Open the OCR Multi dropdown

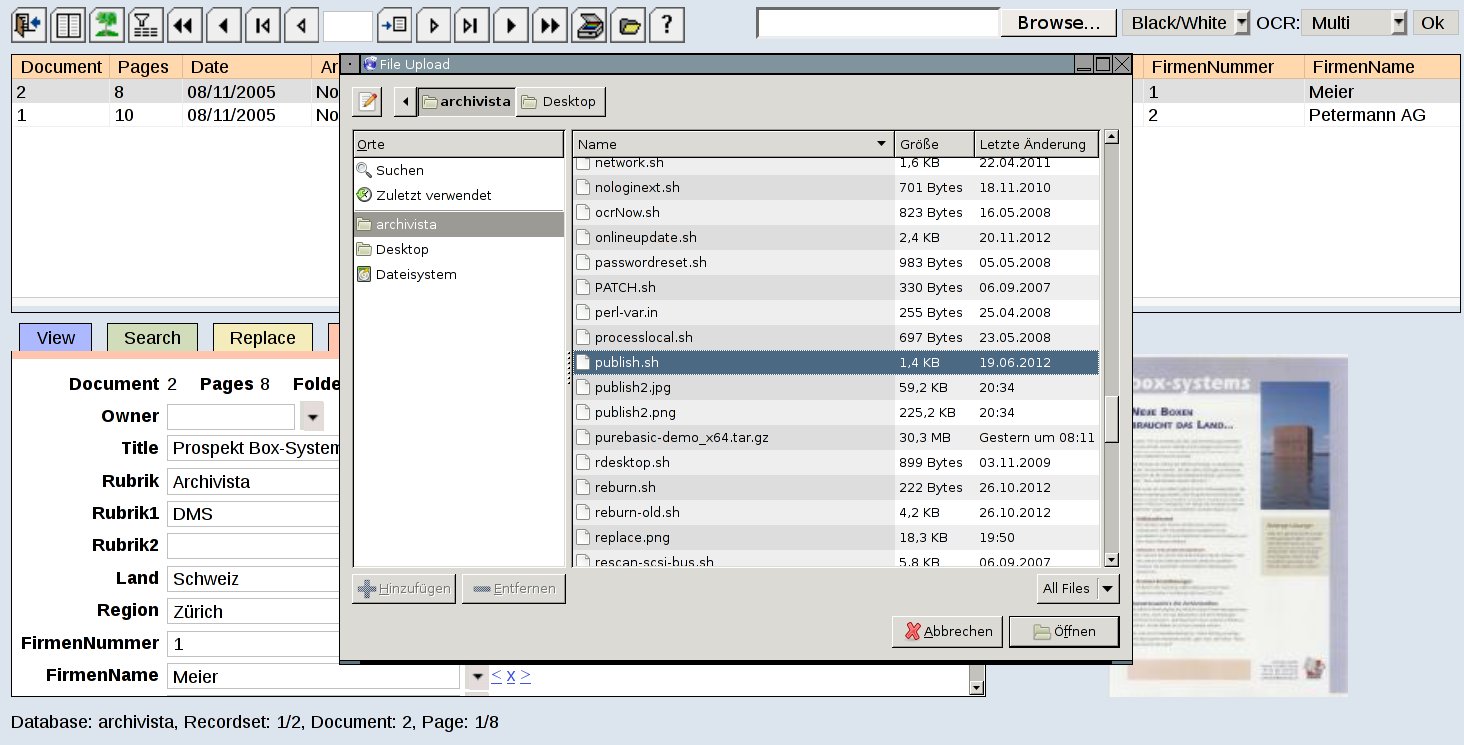tap(1355, 23)
